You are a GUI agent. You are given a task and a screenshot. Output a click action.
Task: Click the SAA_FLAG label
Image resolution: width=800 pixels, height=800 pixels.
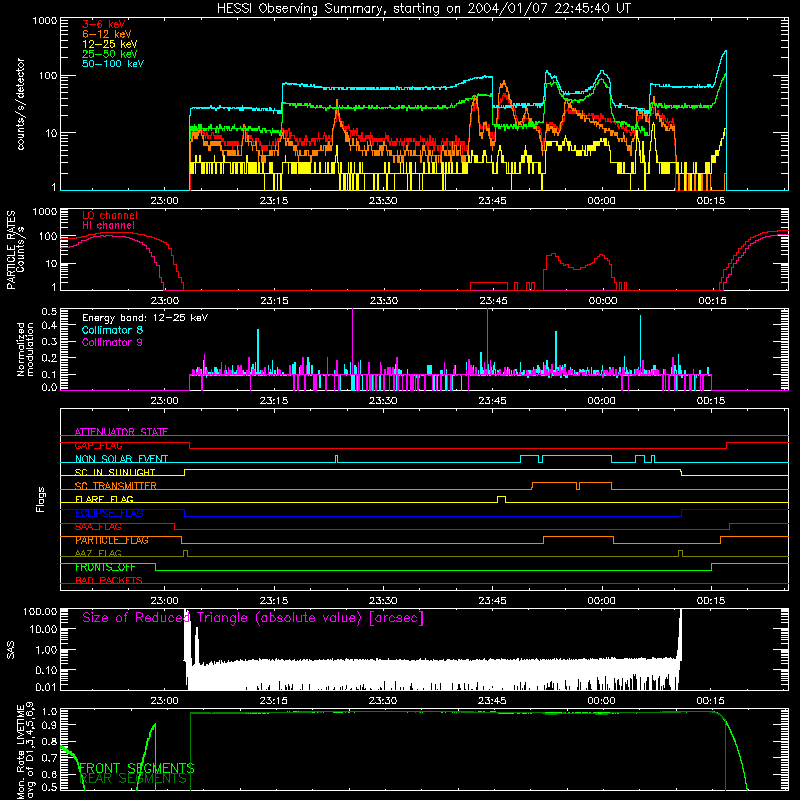98,527
